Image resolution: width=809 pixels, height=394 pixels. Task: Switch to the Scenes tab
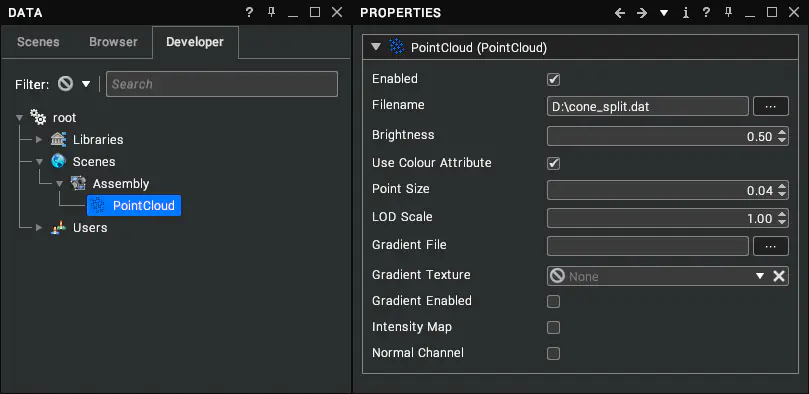(38, 42)
